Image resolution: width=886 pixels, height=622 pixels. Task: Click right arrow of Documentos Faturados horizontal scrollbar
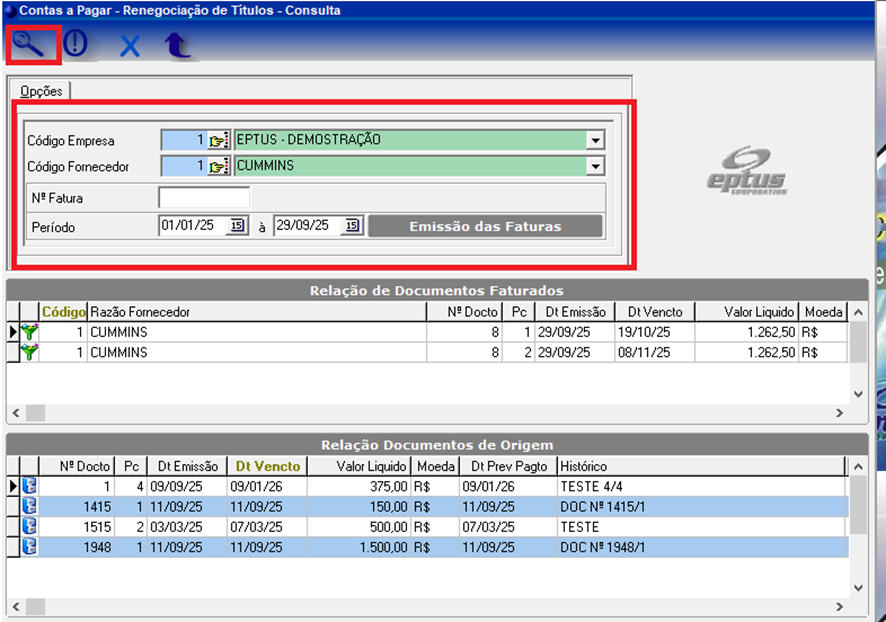point(840,412)
